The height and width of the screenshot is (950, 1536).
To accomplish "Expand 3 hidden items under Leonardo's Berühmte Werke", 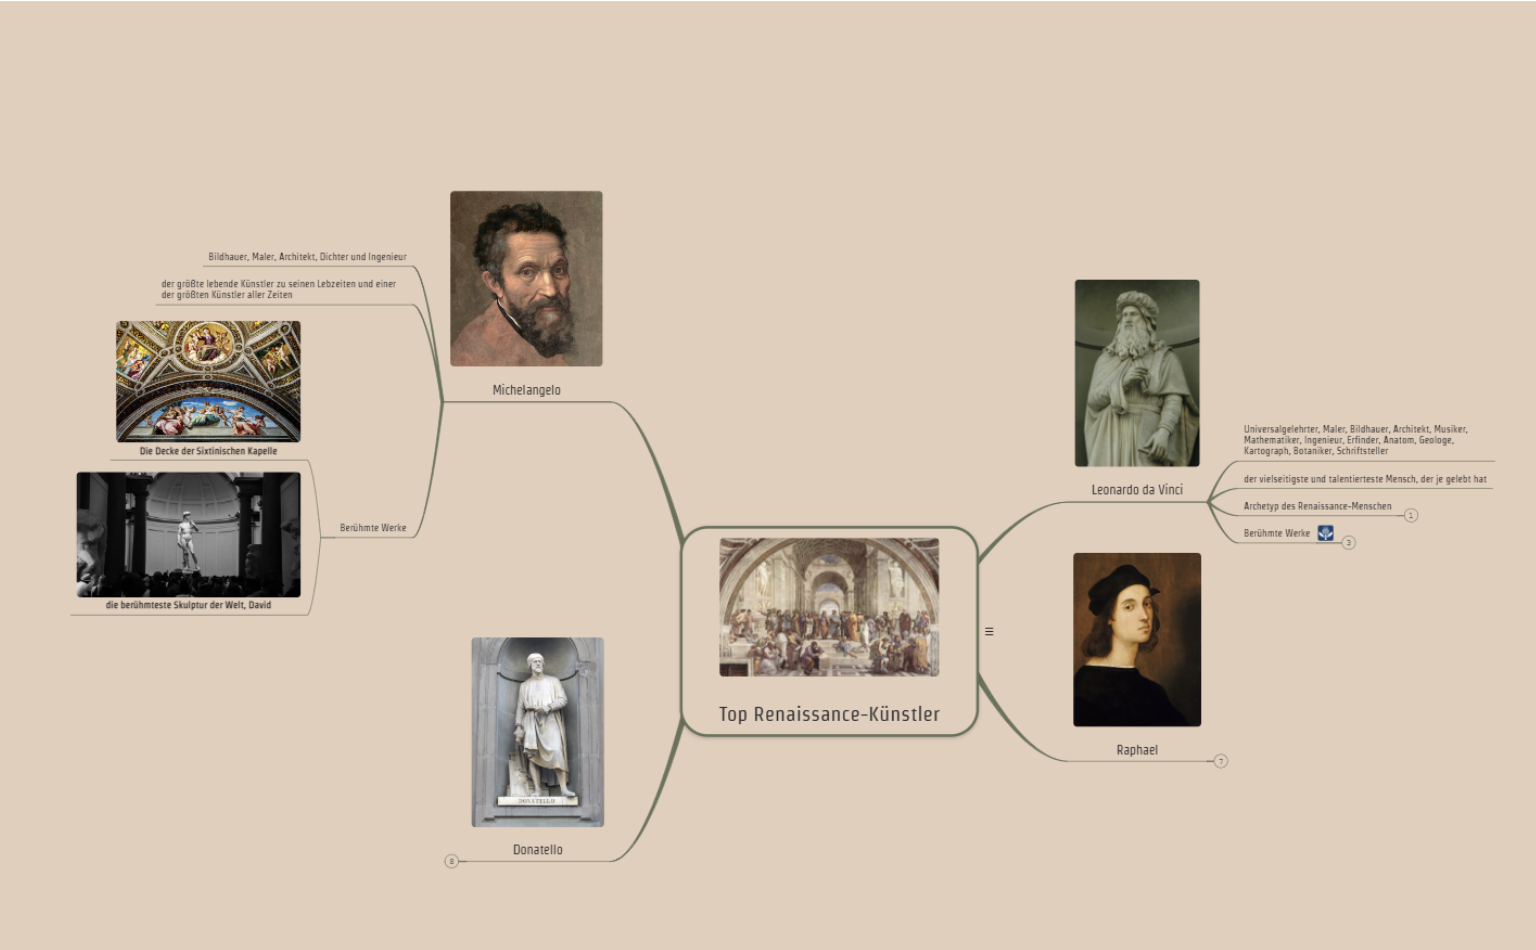I will point(1348,543).
